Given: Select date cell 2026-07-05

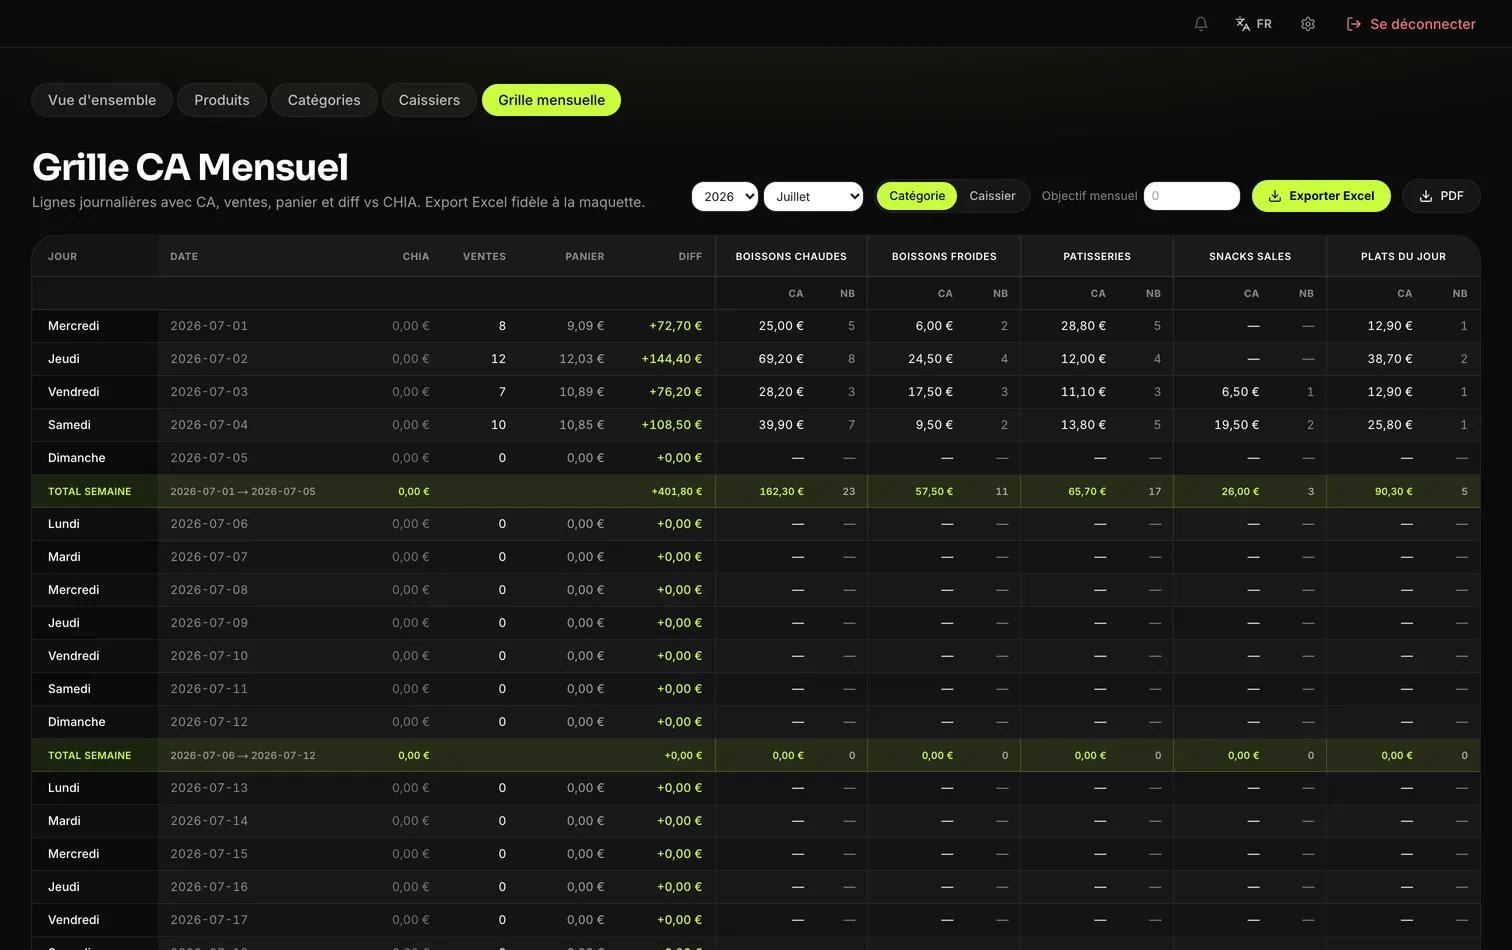Looking at the screenshot, I should pos(209,458).
